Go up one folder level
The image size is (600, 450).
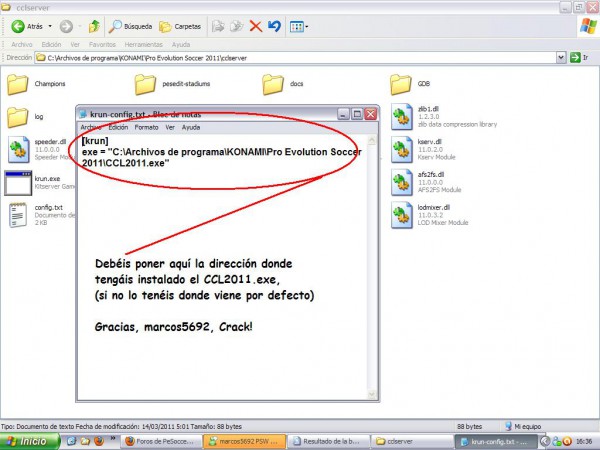(94, 26)
